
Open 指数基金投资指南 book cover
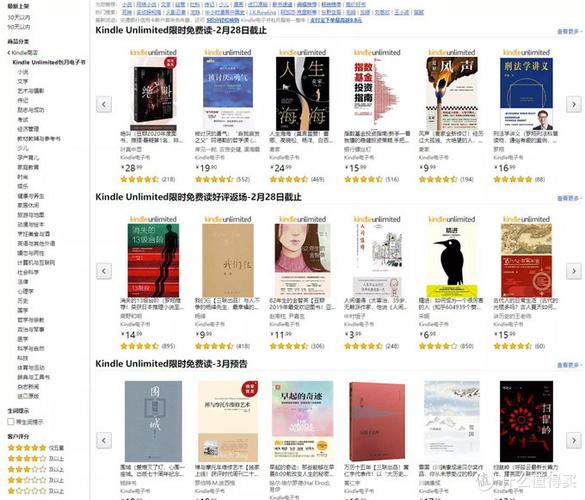tap(377, 93)
